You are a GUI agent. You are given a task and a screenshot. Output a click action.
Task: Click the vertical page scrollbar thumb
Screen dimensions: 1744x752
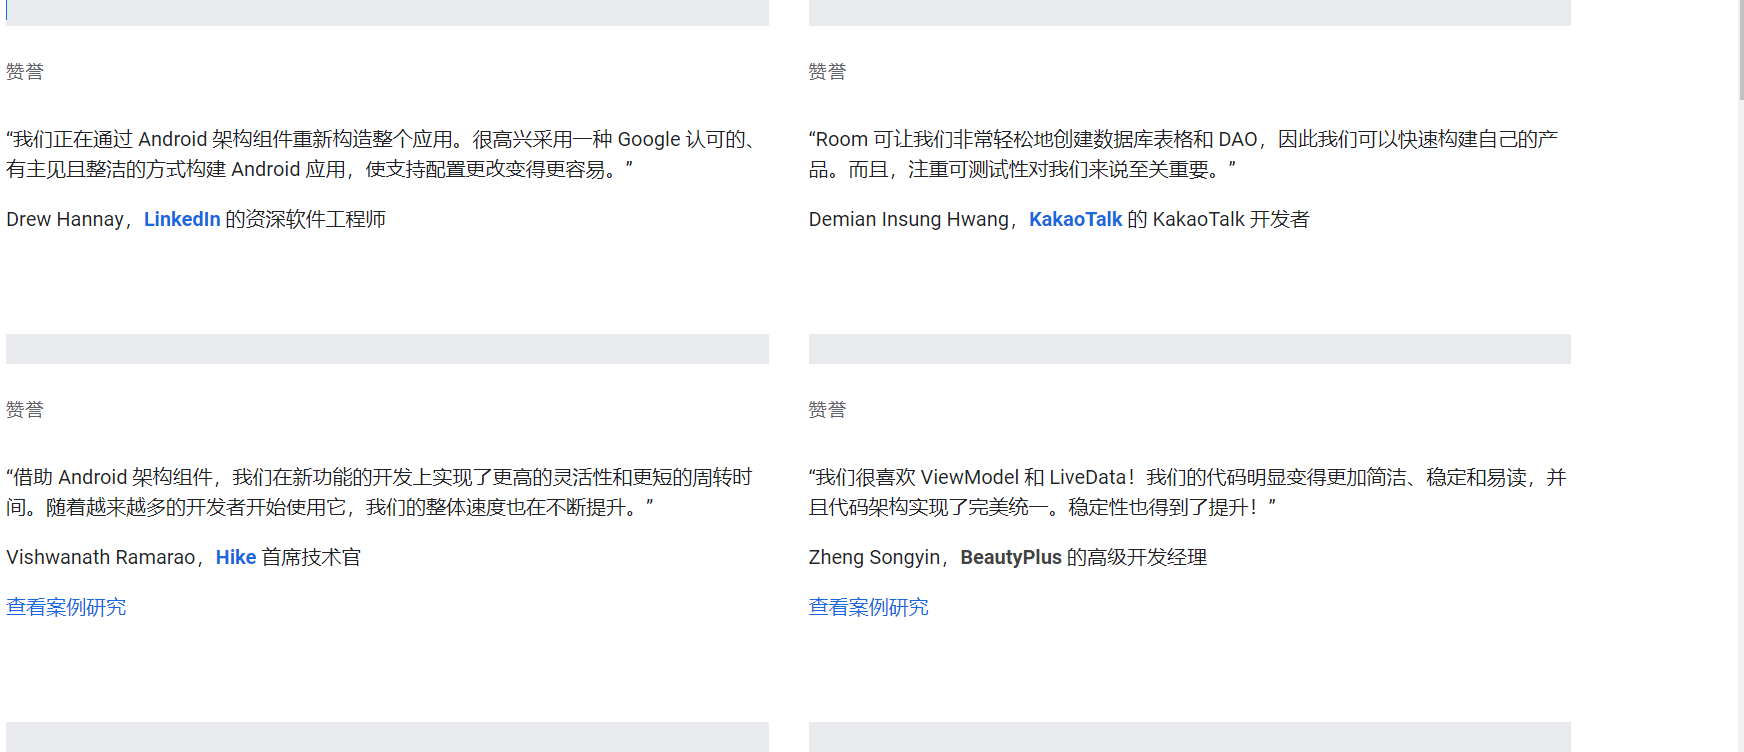pos(1741,50)
